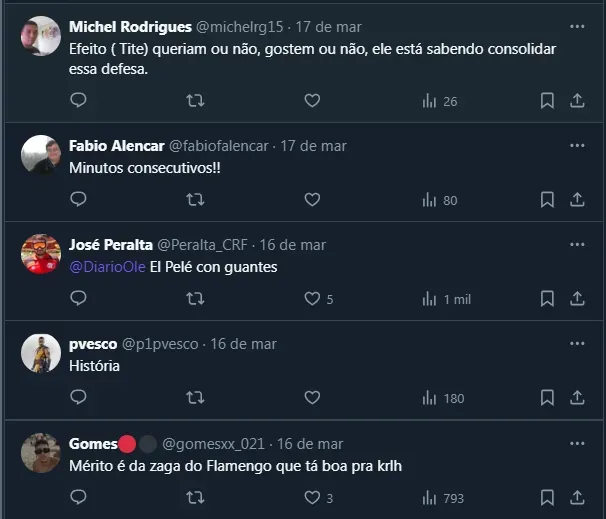Share Michel Rodrigues' tweet
Image resolution: width=606 pixels, height=519 pixels.
pos(577,101)
